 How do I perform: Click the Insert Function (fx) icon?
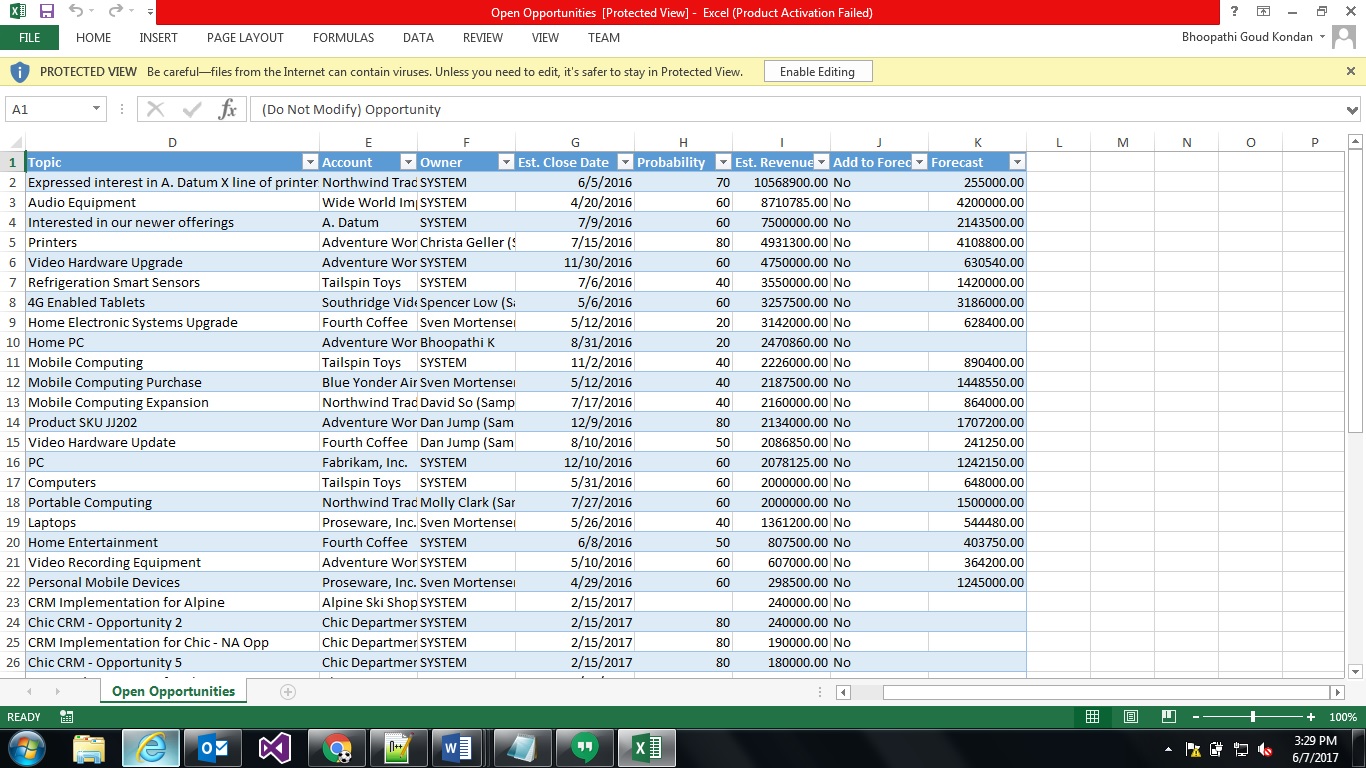(x=227, y=109)
